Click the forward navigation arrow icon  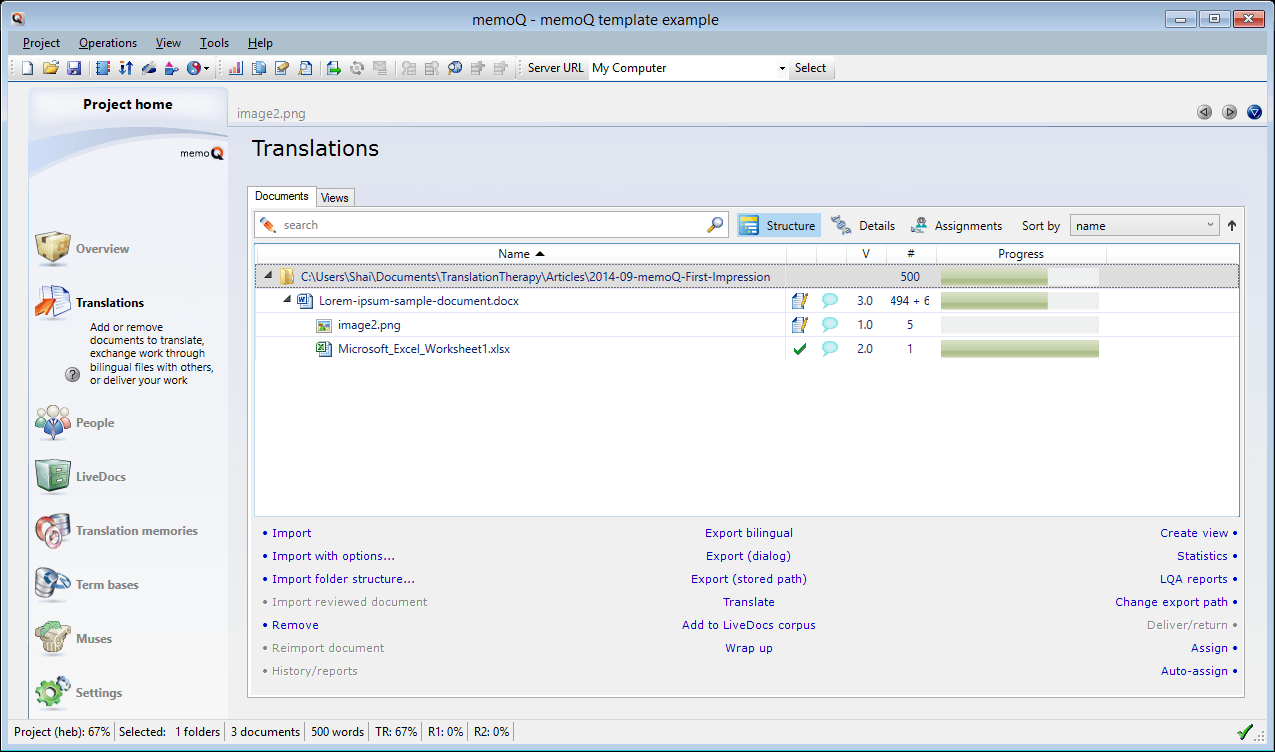pyautogui.click(x=1230, y=113)
